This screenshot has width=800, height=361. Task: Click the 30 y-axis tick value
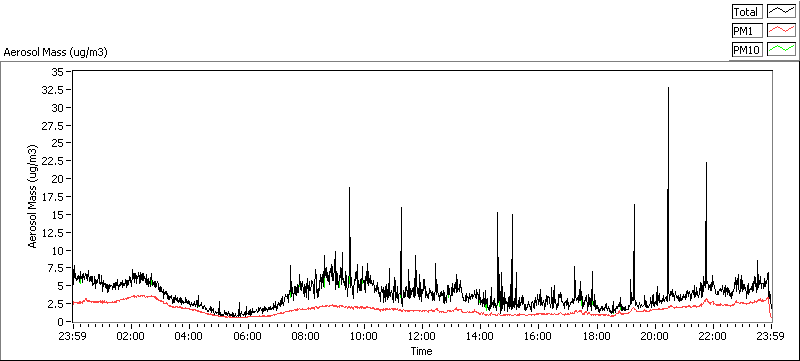pos(58,108)
